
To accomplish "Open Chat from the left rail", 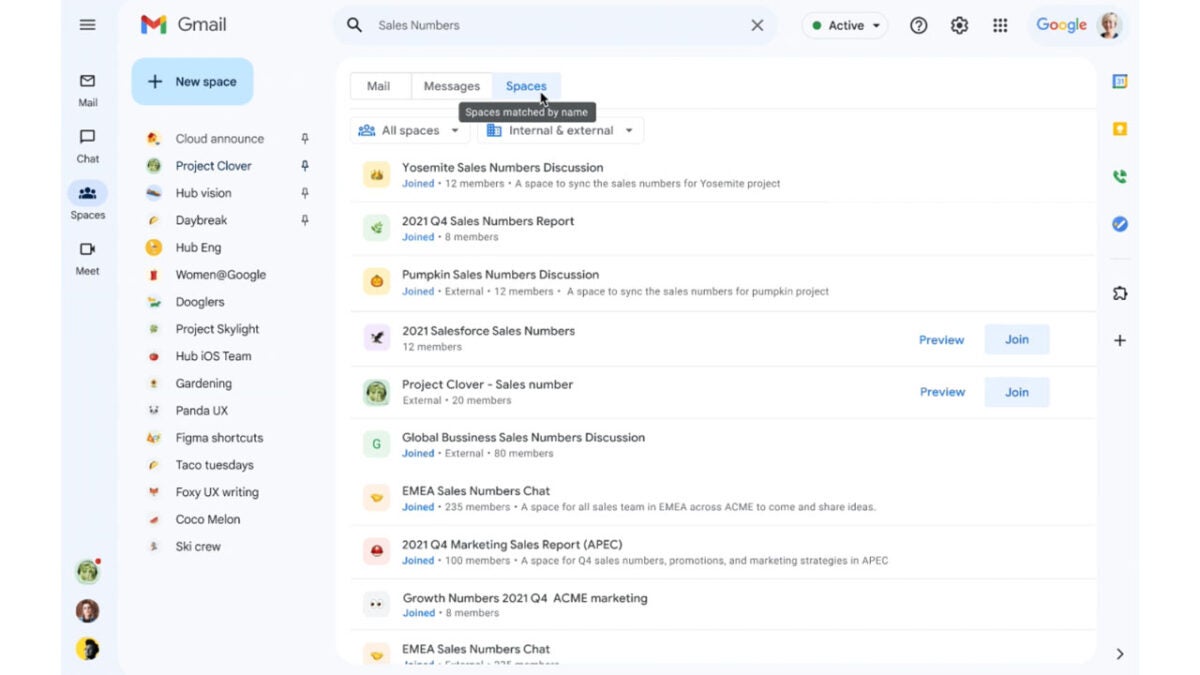I will tap(87, 145).
